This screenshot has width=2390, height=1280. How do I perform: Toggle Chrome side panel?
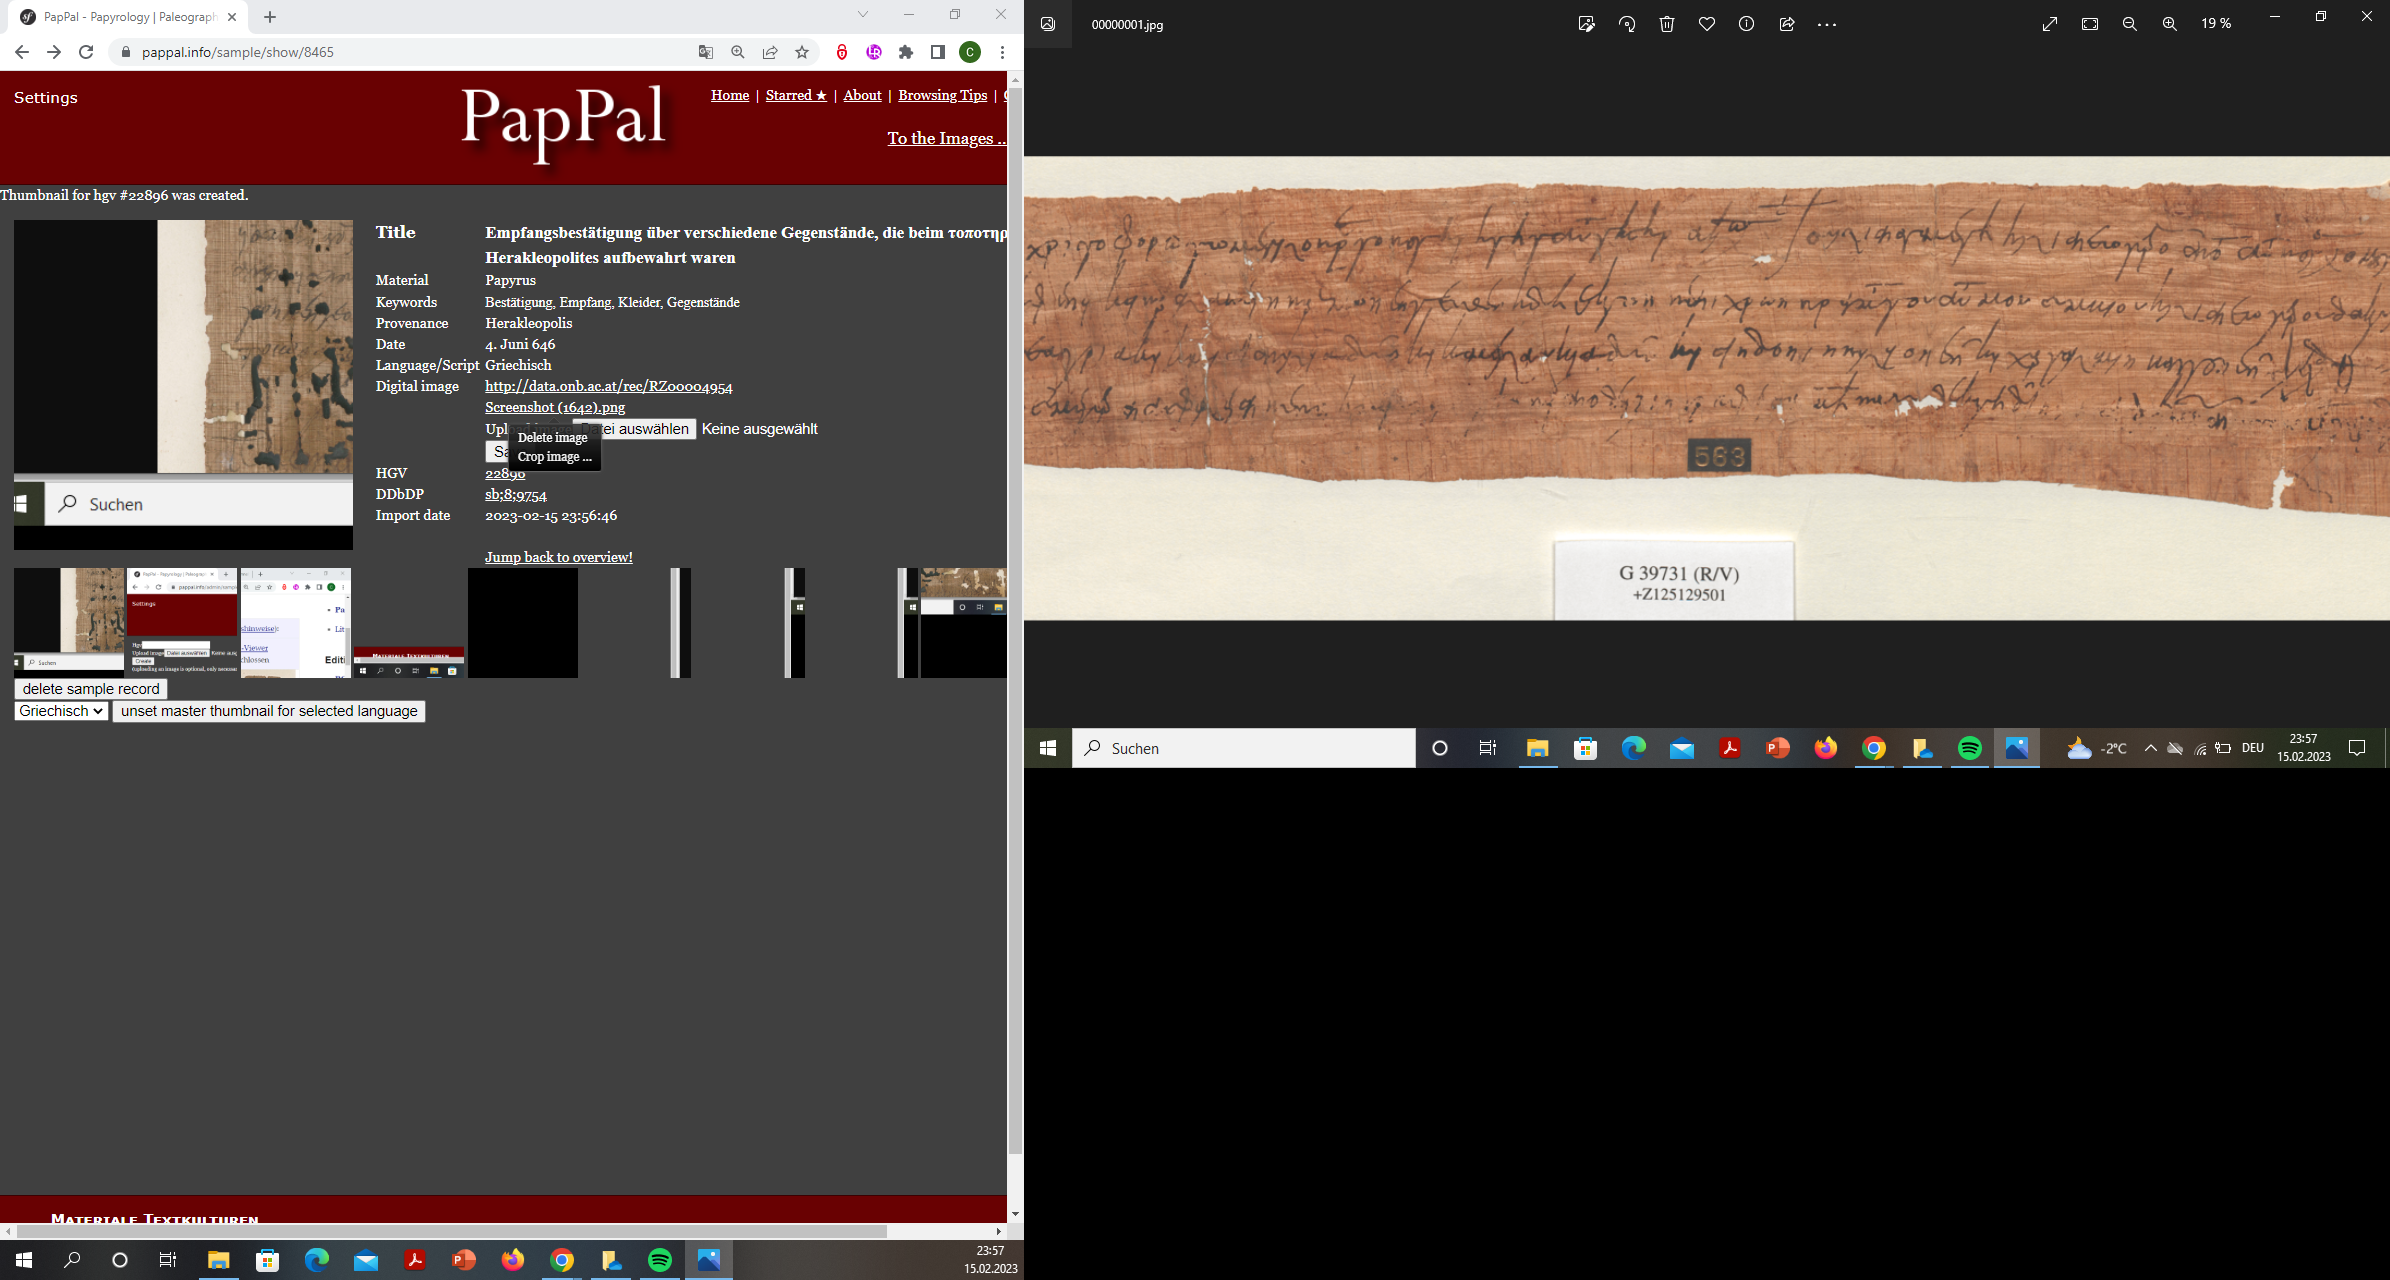[x=938, y=52]
